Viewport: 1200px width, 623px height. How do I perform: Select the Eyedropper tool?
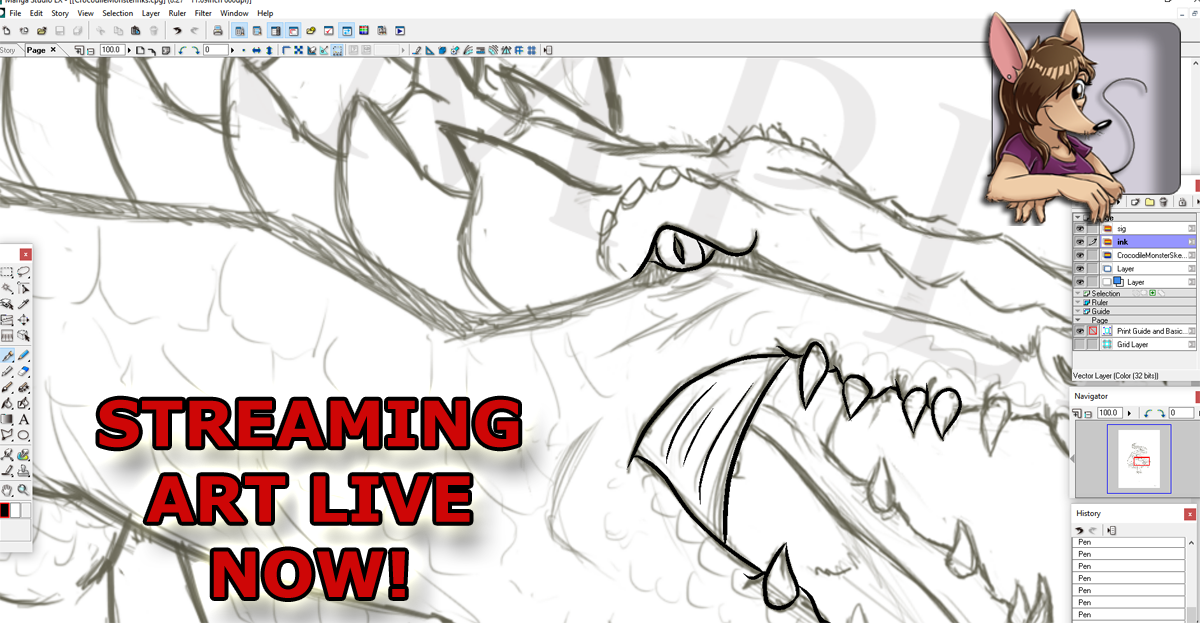23,305
